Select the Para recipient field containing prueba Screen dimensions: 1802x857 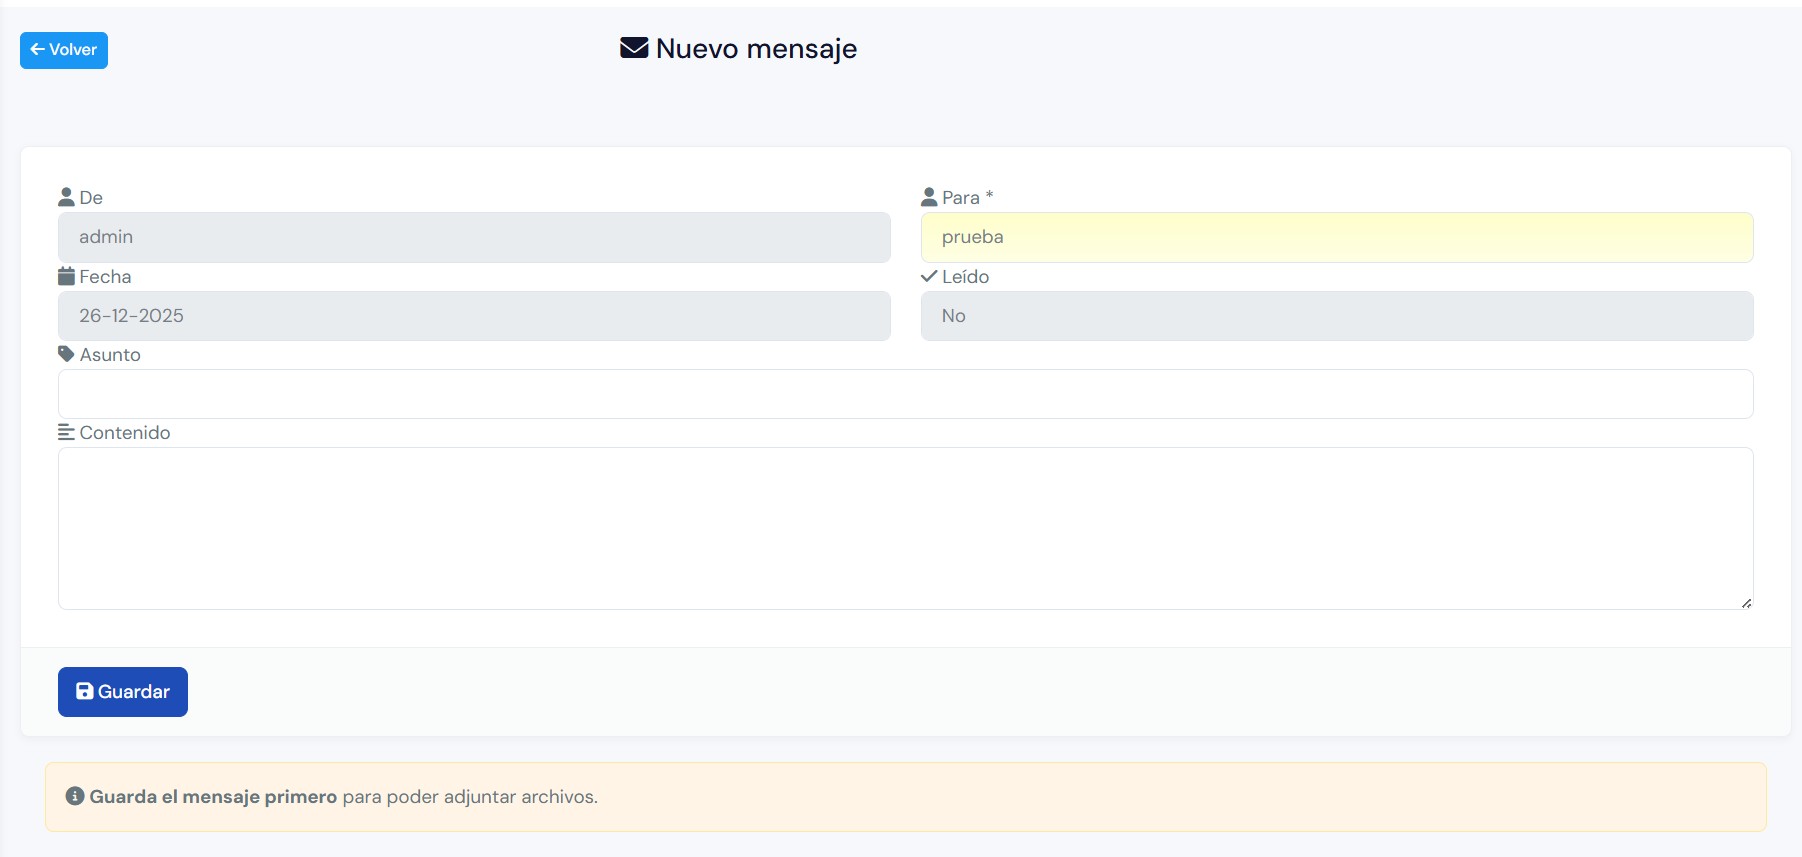(x=1336, y=237)
